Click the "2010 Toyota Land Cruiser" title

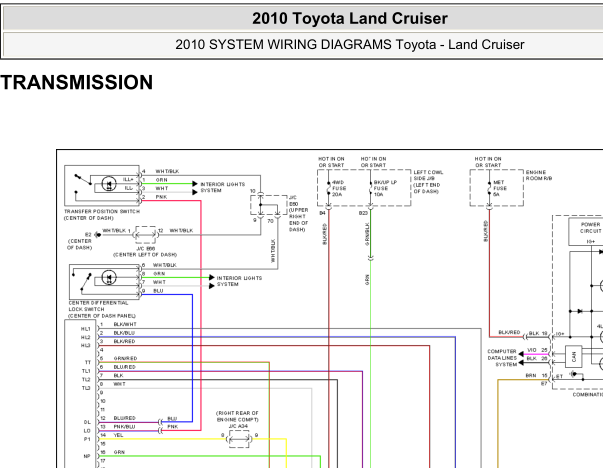pos(350,18)
